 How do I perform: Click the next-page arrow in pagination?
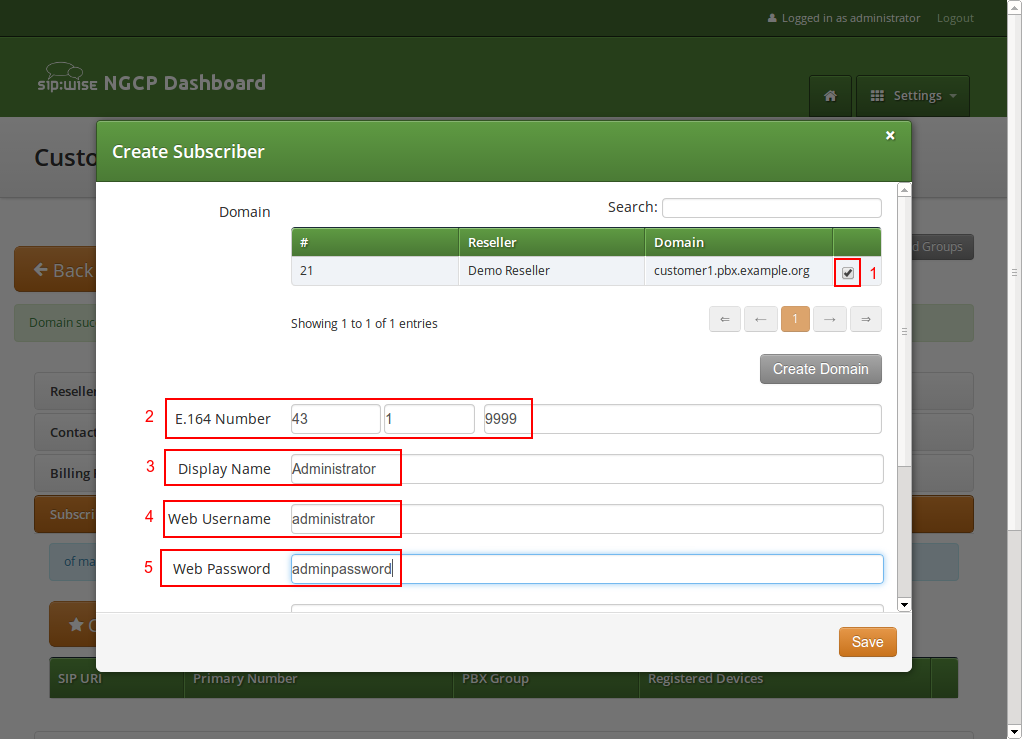coord(830,318)
